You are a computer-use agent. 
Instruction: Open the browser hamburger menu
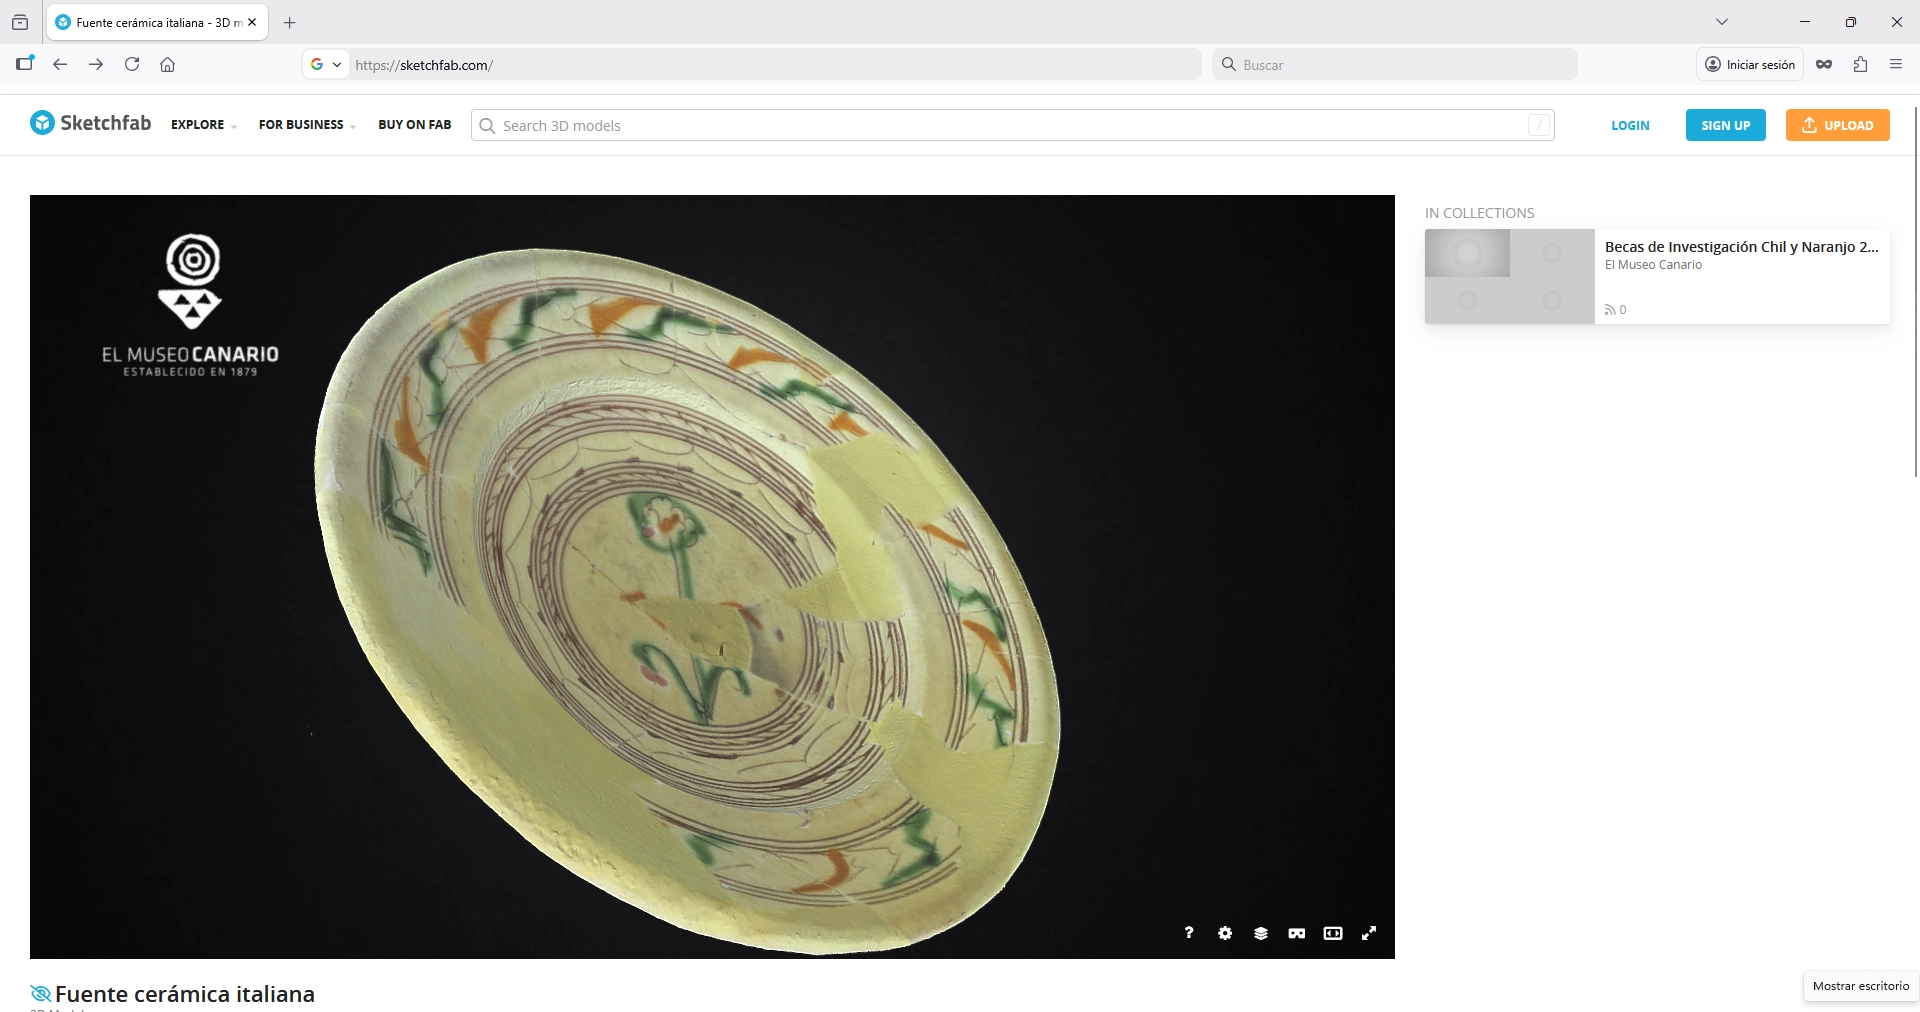1896,64
